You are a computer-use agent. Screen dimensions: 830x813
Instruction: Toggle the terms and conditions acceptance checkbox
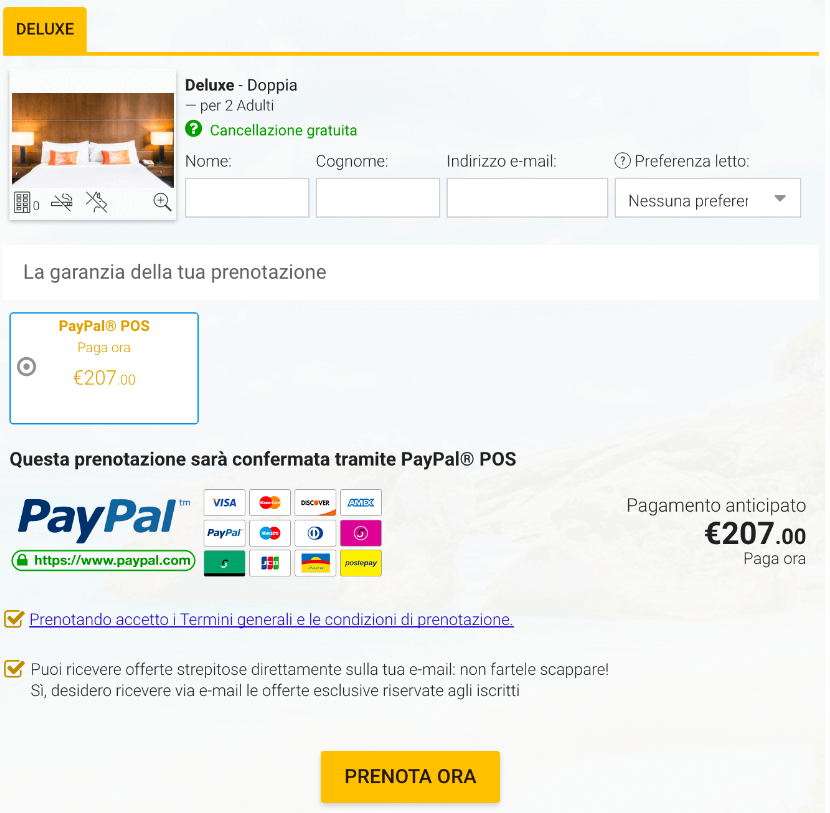click(14, 618)
